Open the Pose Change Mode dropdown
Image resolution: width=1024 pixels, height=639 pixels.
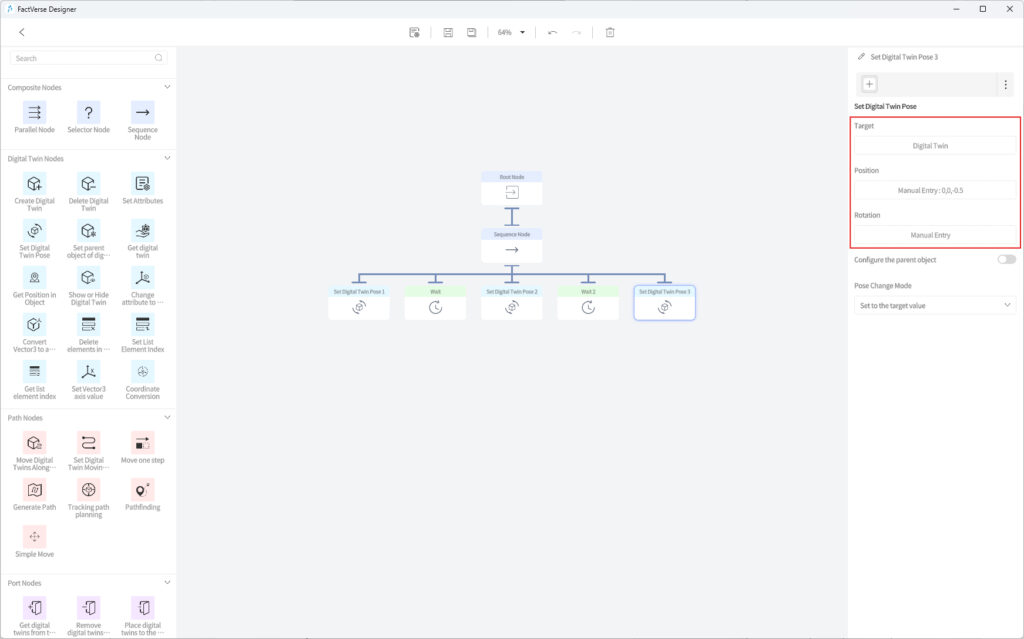[x=935, y=305]
